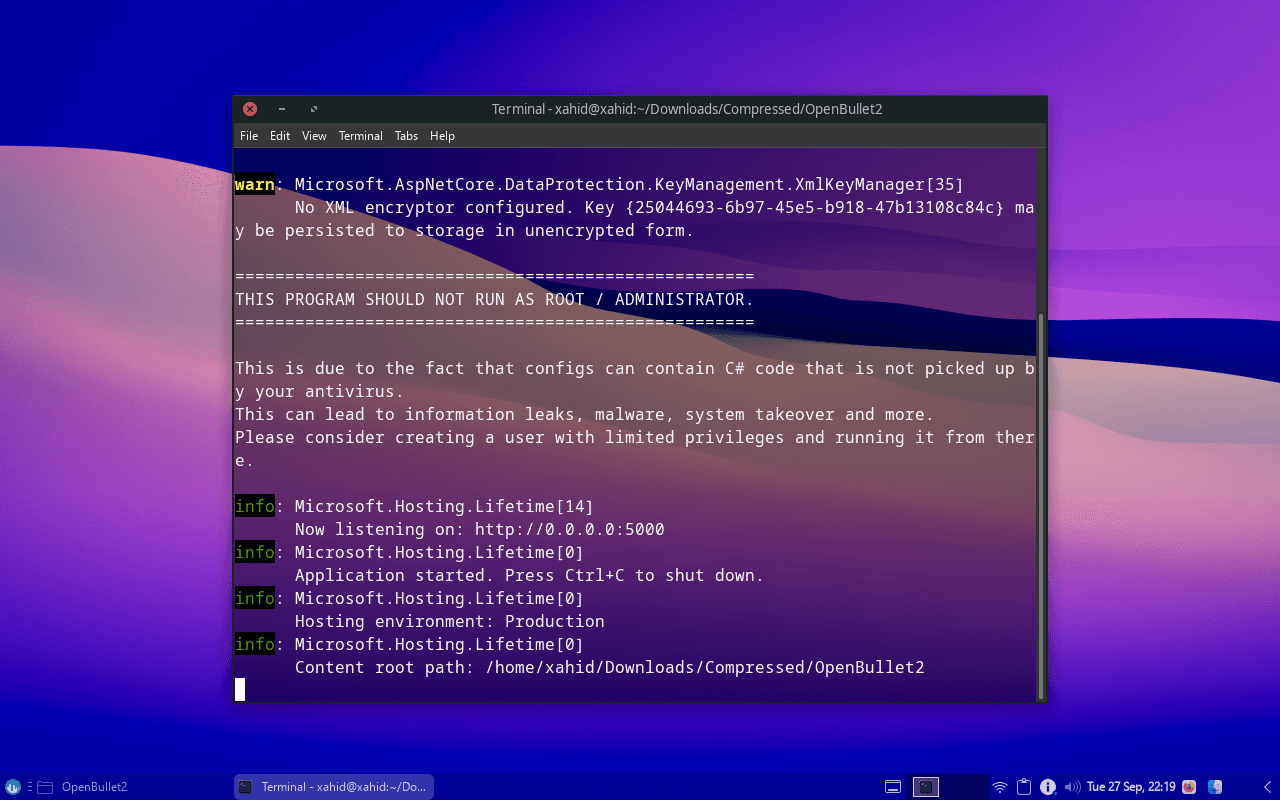Launch Firefox from the system tray

[x=1188, y=787]
